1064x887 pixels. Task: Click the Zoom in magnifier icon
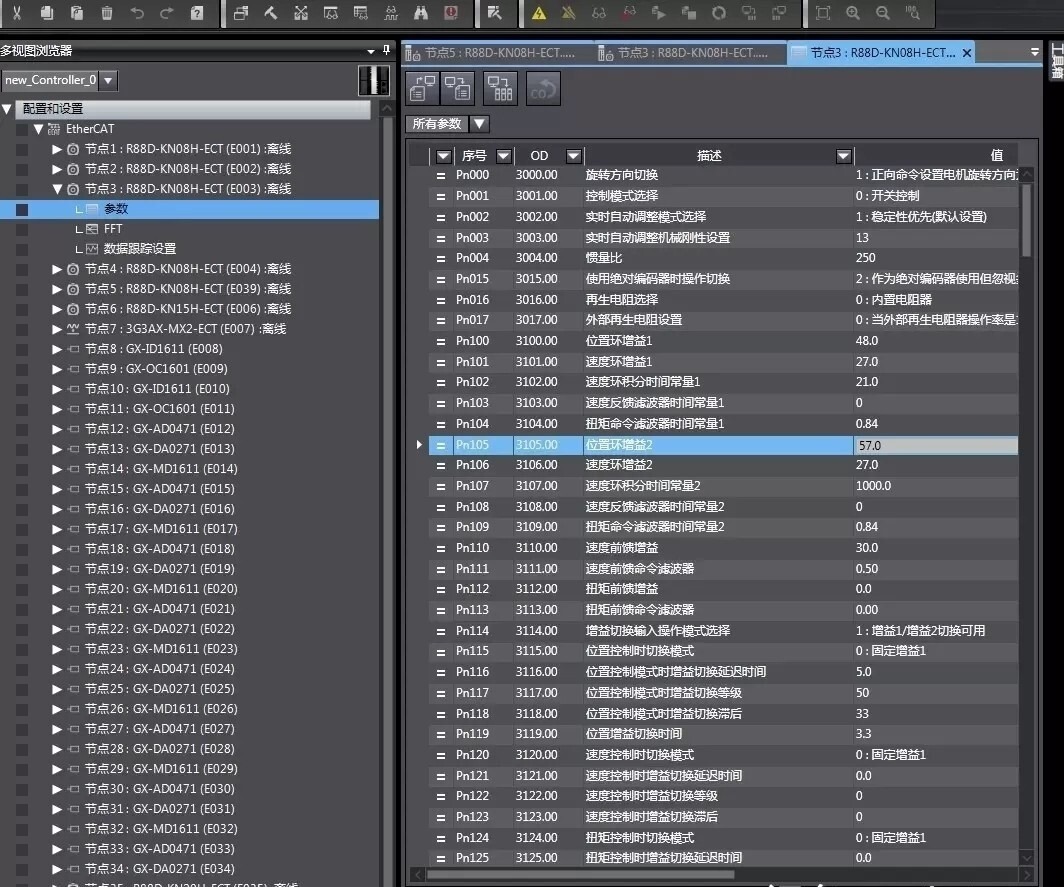click(x=852, y=12)
